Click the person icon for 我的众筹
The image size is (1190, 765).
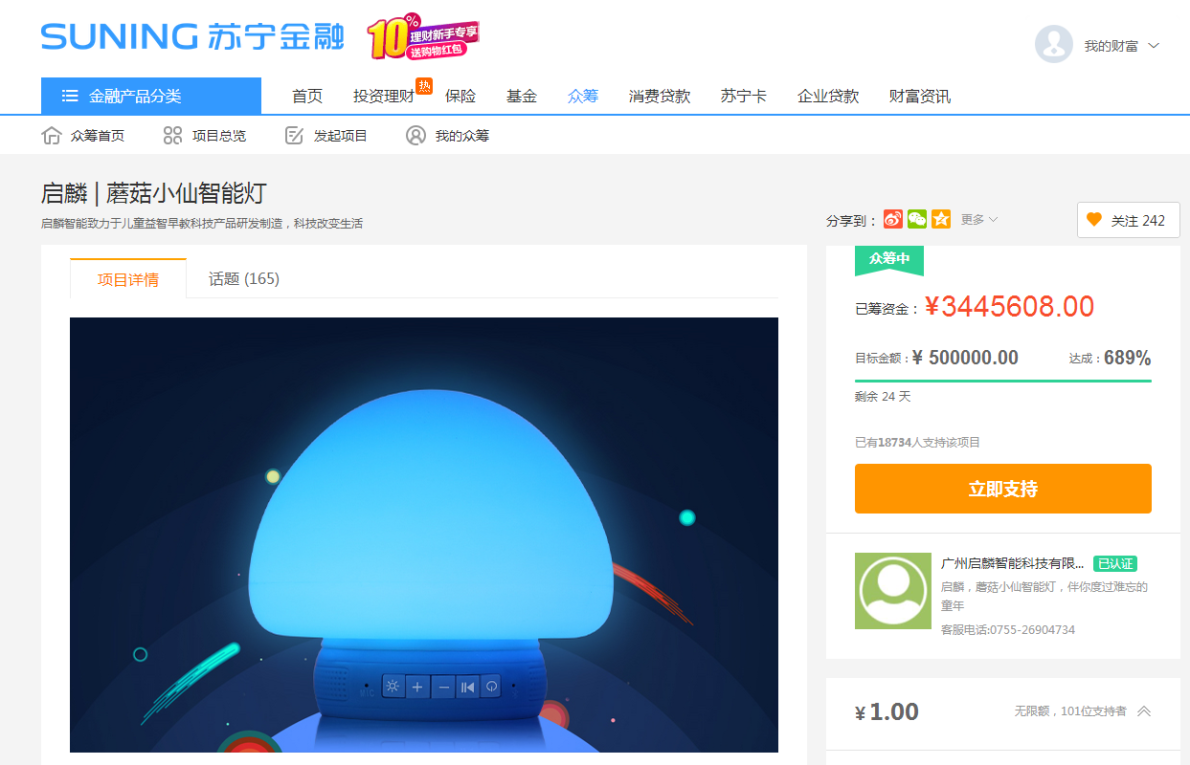[415, 136]
